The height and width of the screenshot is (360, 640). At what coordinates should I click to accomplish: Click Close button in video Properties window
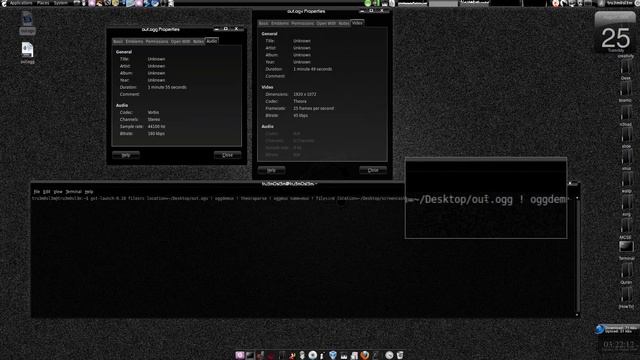coord(373,170)
